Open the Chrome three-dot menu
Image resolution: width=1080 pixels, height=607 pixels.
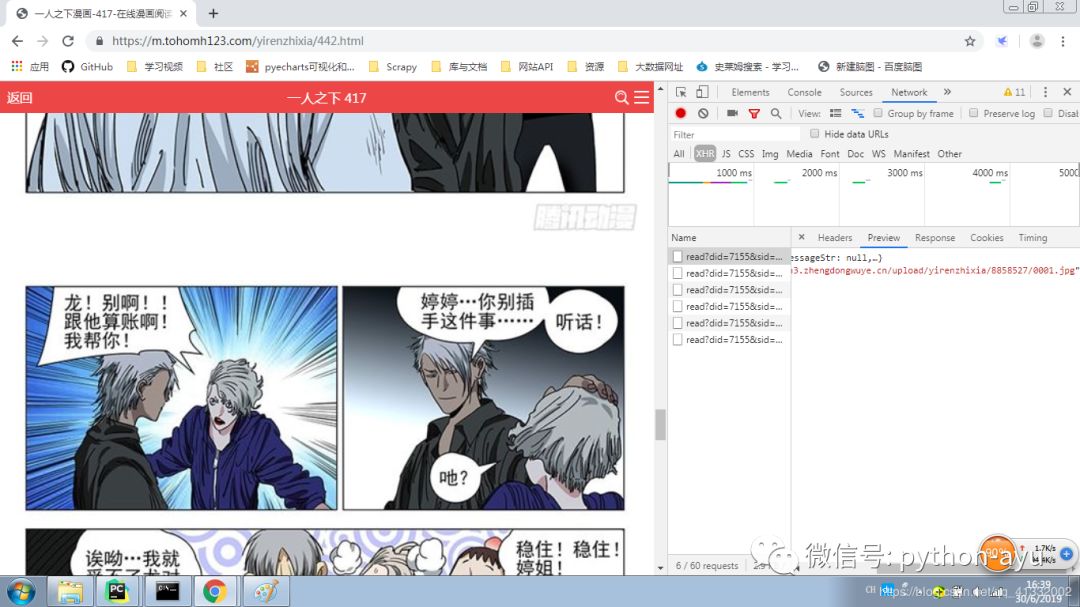click(1063, 41)
